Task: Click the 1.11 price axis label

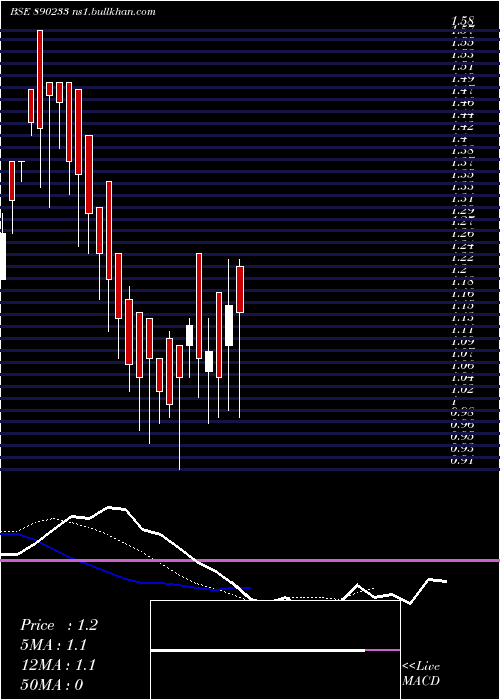Action: click(x=463, y=330)
